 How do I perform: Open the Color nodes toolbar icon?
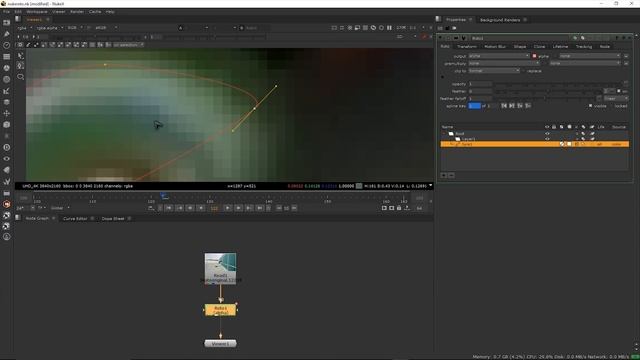pyautogui.click(x=7, y=68)
